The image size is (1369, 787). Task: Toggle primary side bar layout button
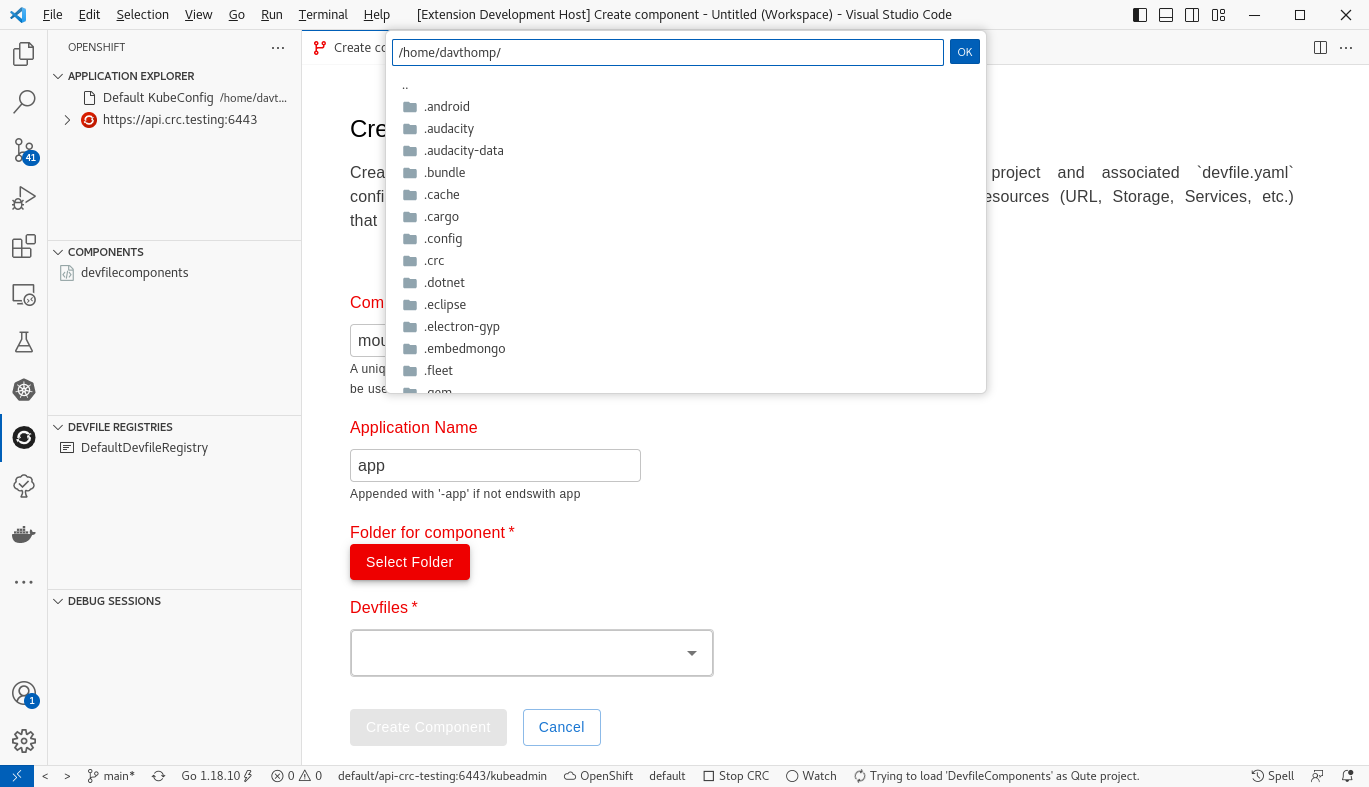coord(1140,15)
